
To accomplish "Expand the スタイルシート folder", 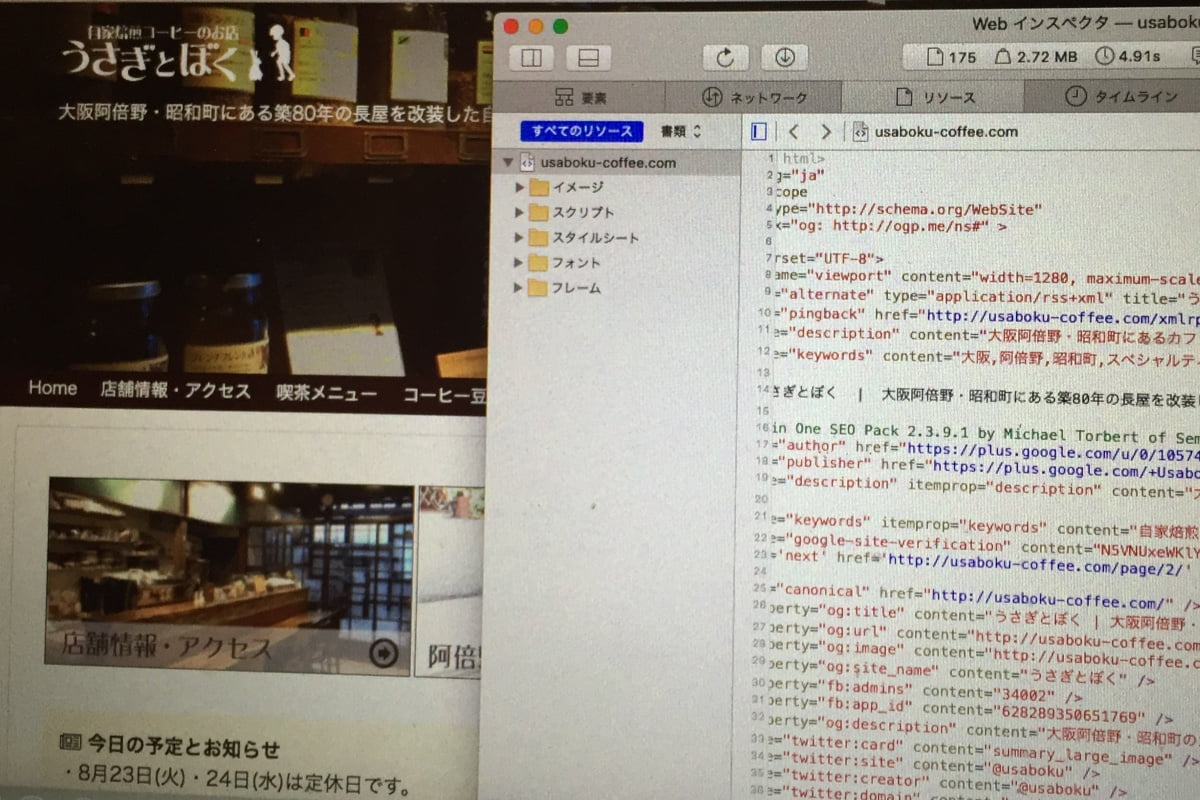I will [x=519, y=238].
